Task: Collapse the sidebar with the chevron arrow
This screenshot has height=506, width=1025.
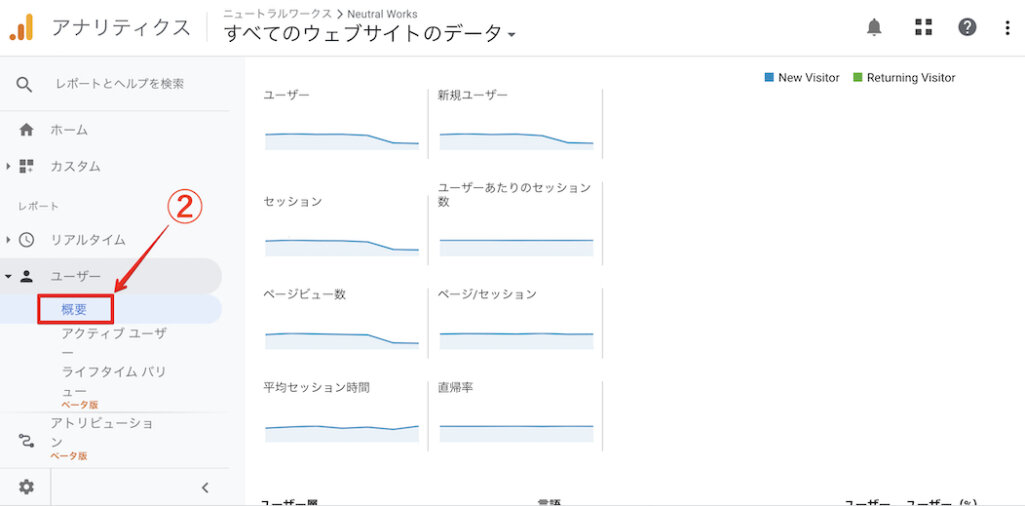Action: 205,488
